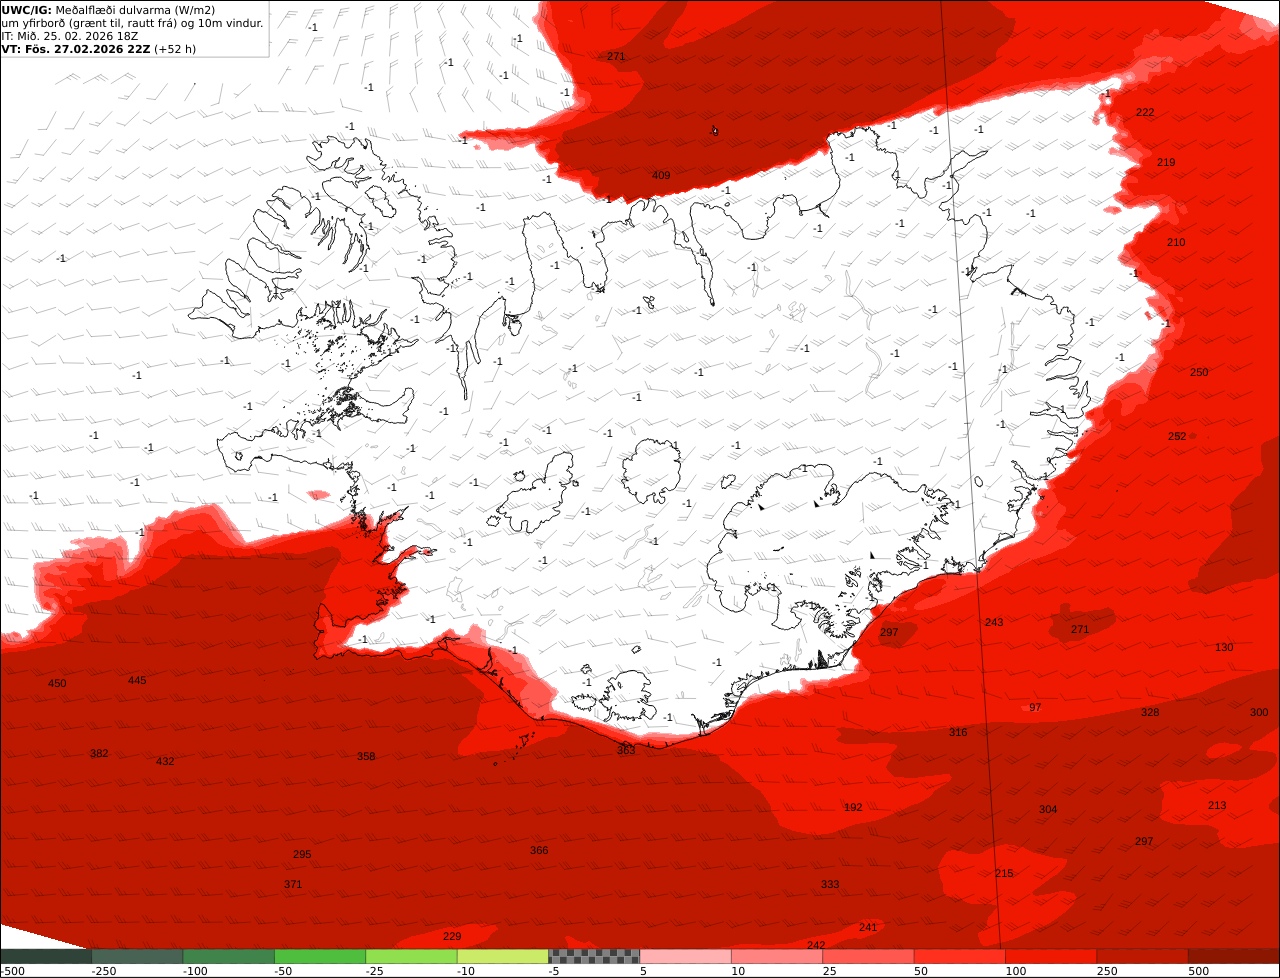Select the green swatch between -50 and -25

320,956
